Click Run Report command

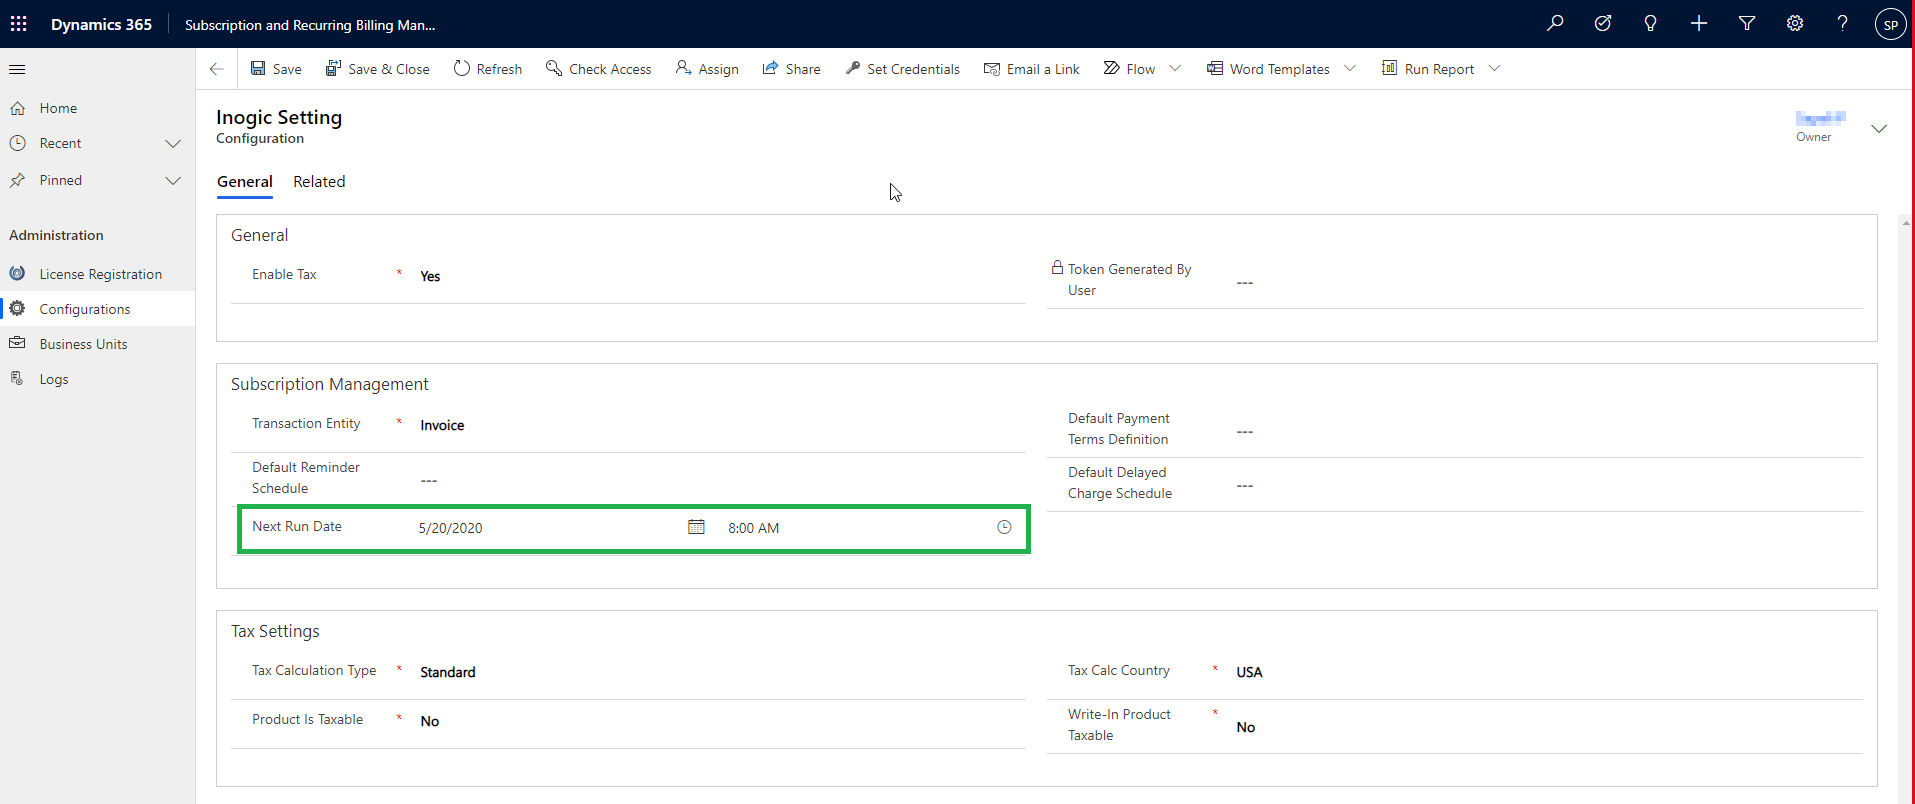point(1428,69)
